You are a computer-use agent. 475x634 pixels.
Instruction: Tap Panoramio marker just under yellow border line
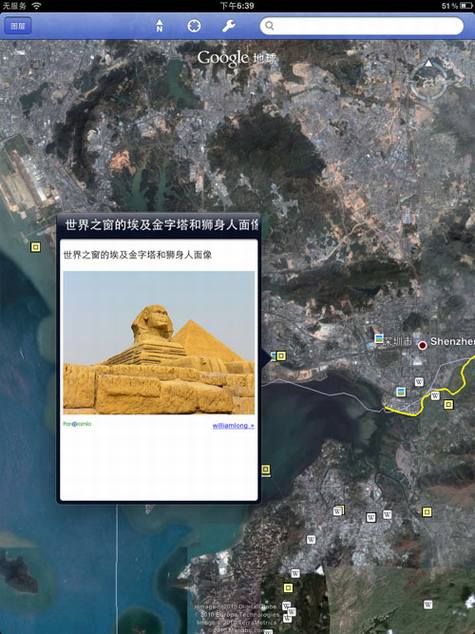[448, 404]
